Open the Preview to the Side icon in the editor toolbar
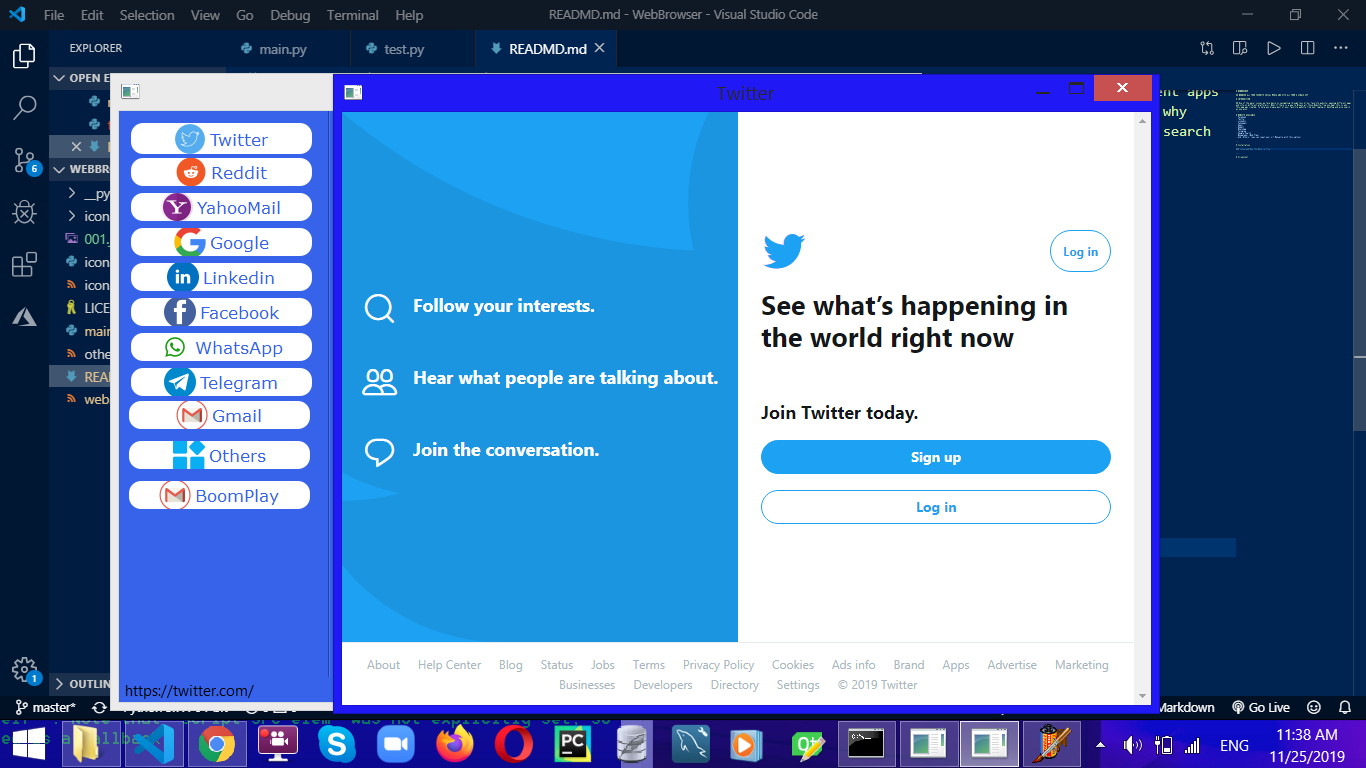Image resolution: width=1366 pixels, height=768 pixels. 1240,48
